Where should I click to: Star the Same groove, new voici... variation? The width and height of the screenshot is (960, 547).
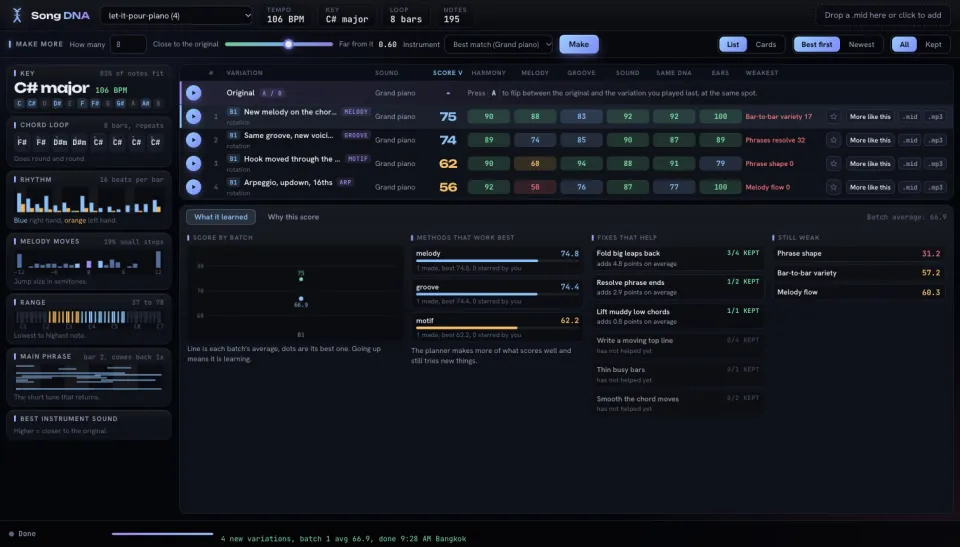click(833, 140)
